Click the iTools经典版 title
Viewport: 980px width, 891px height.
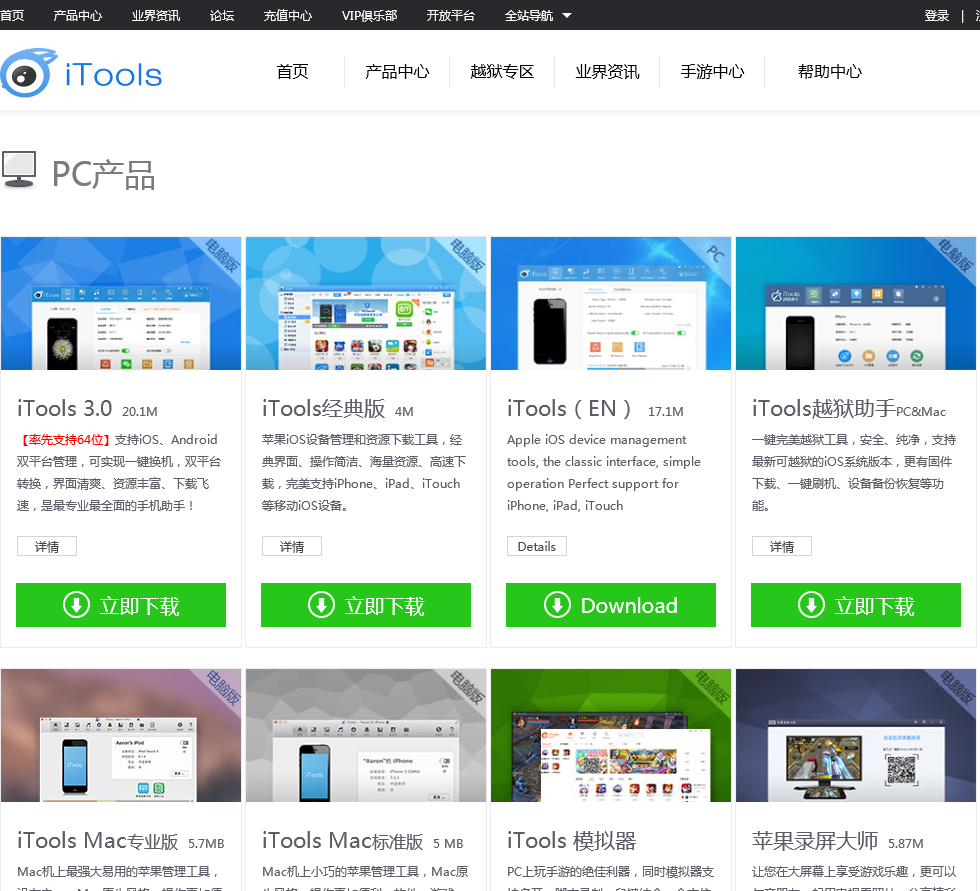tap(324, 409)
